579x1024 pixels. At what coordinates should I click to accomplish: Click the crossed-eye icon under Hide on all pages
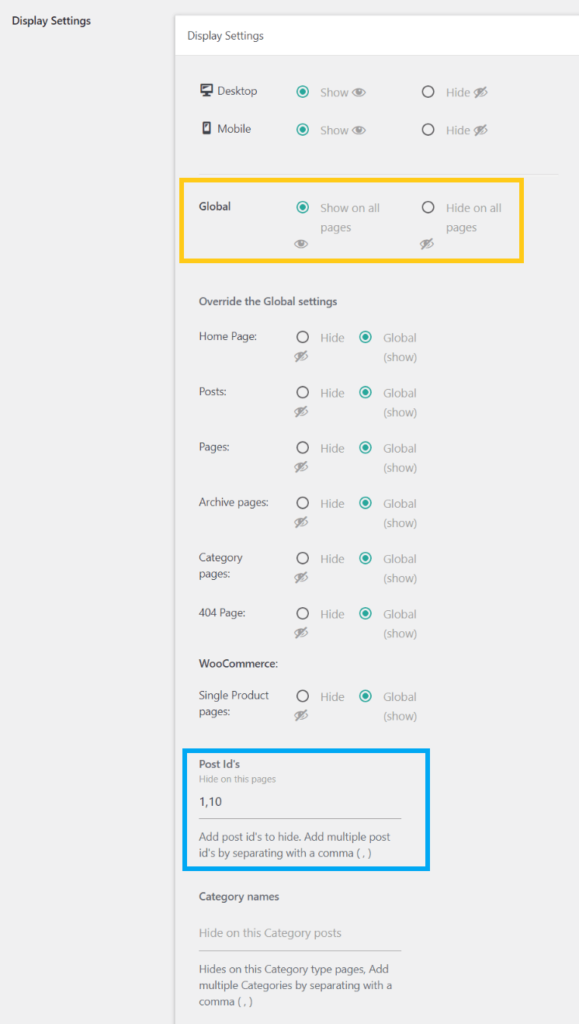click(x=427, y=244)
